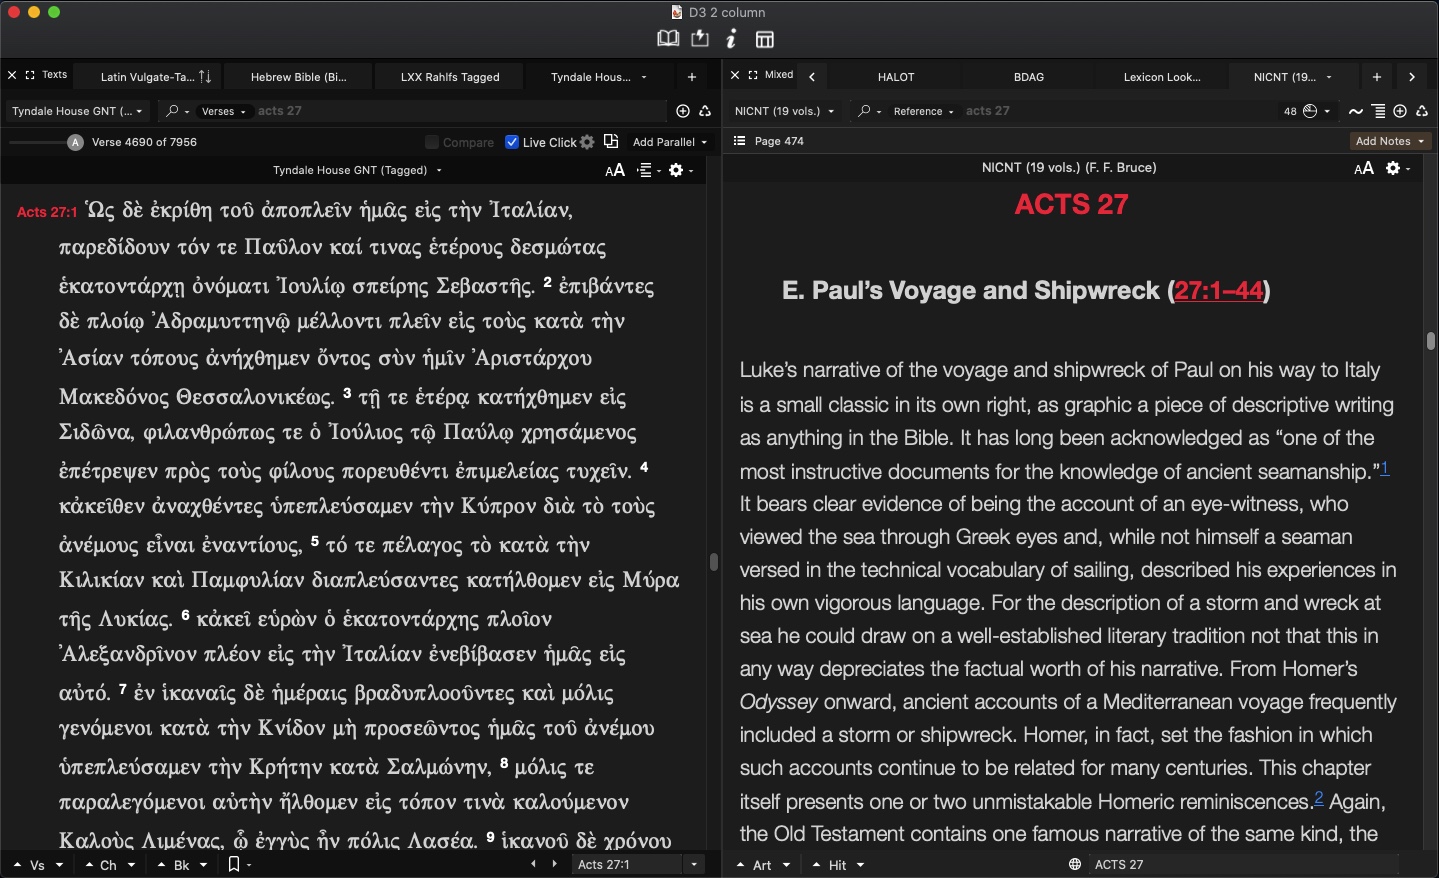The width and height of the screenshot is (1439, 878).
Task: Open the Live Click settings gear
Action: click(x=586, y=142)
